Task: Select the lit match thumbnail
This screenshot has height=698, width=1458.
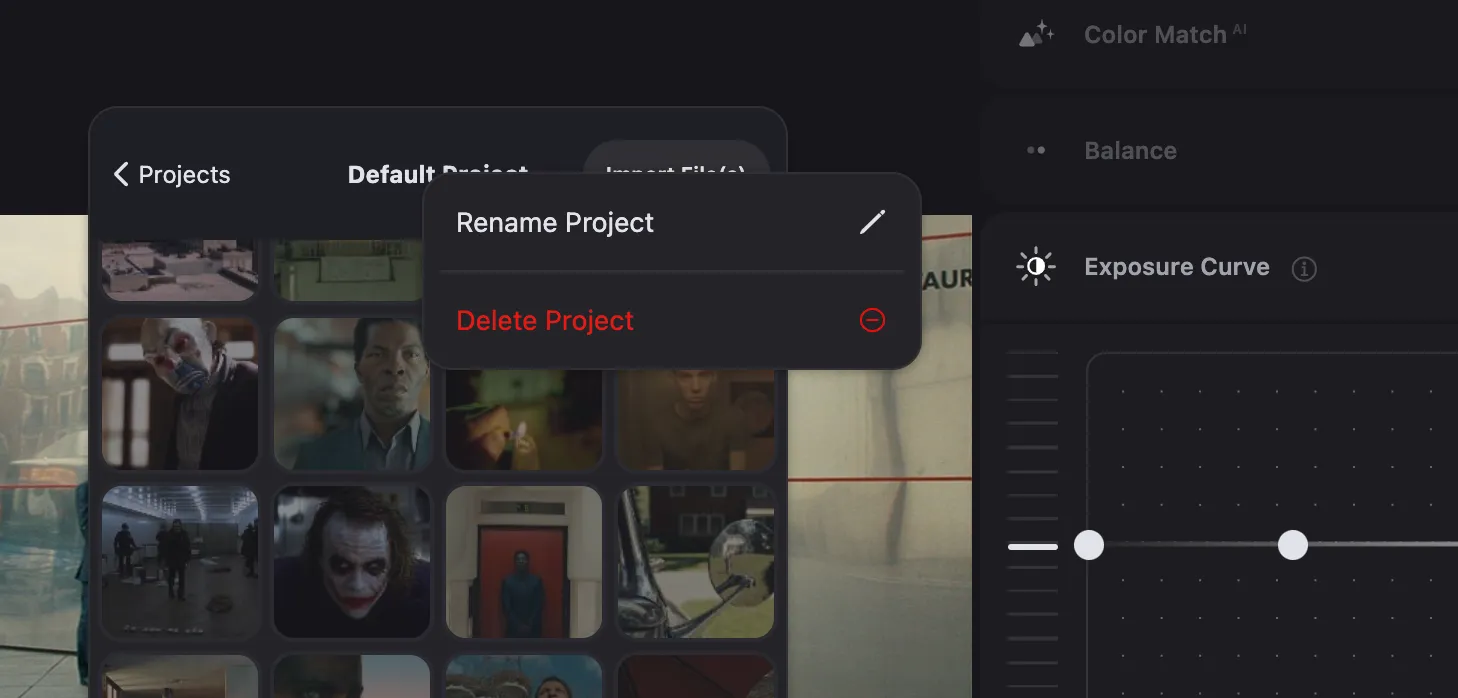Action: pos(524,420)
